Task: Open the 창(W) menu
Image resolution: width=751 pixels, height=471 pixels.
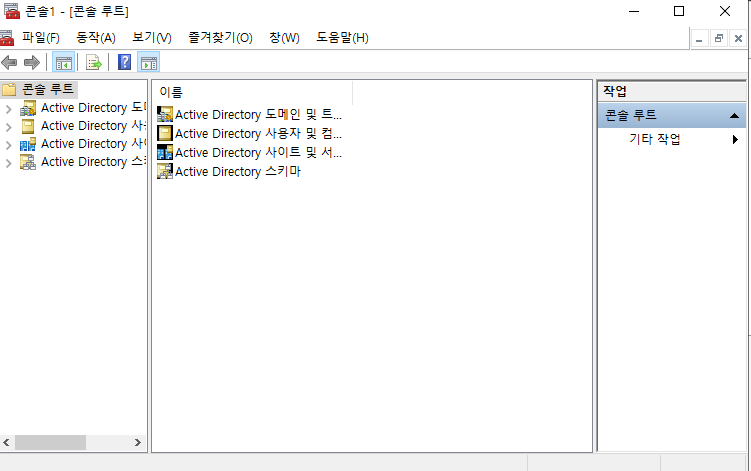Action: [284, 38]
